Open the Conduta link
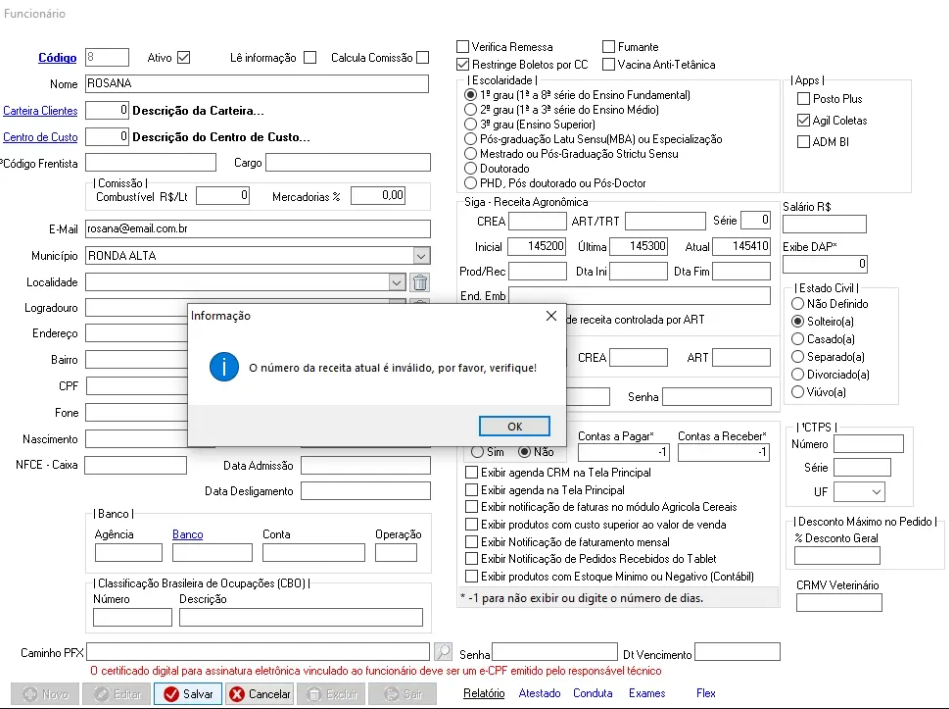 coord(593,693)
